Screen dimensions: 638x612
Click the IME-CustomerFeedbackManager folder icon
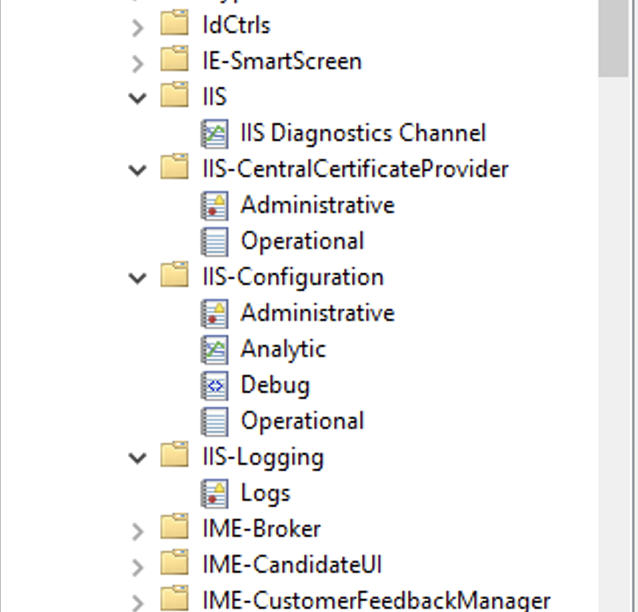(x=175, y=598)
